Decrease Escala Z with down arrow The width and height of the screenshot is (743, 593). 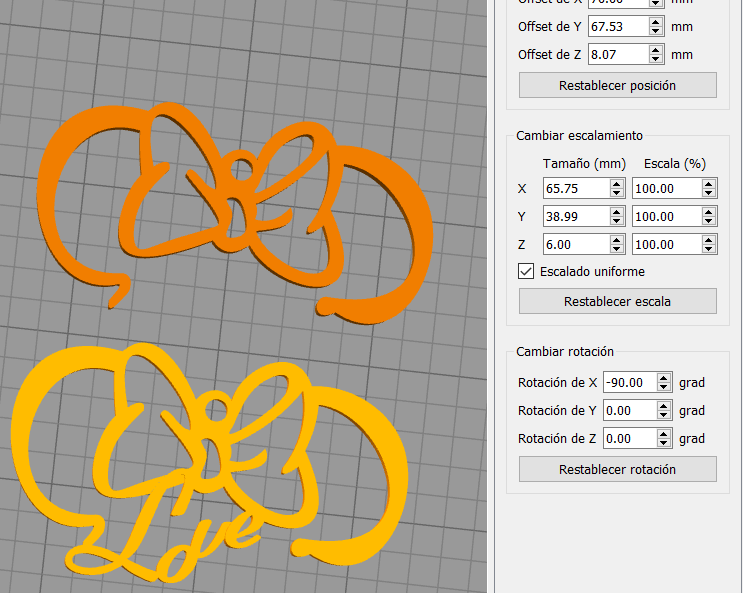[x=709, y=249]
